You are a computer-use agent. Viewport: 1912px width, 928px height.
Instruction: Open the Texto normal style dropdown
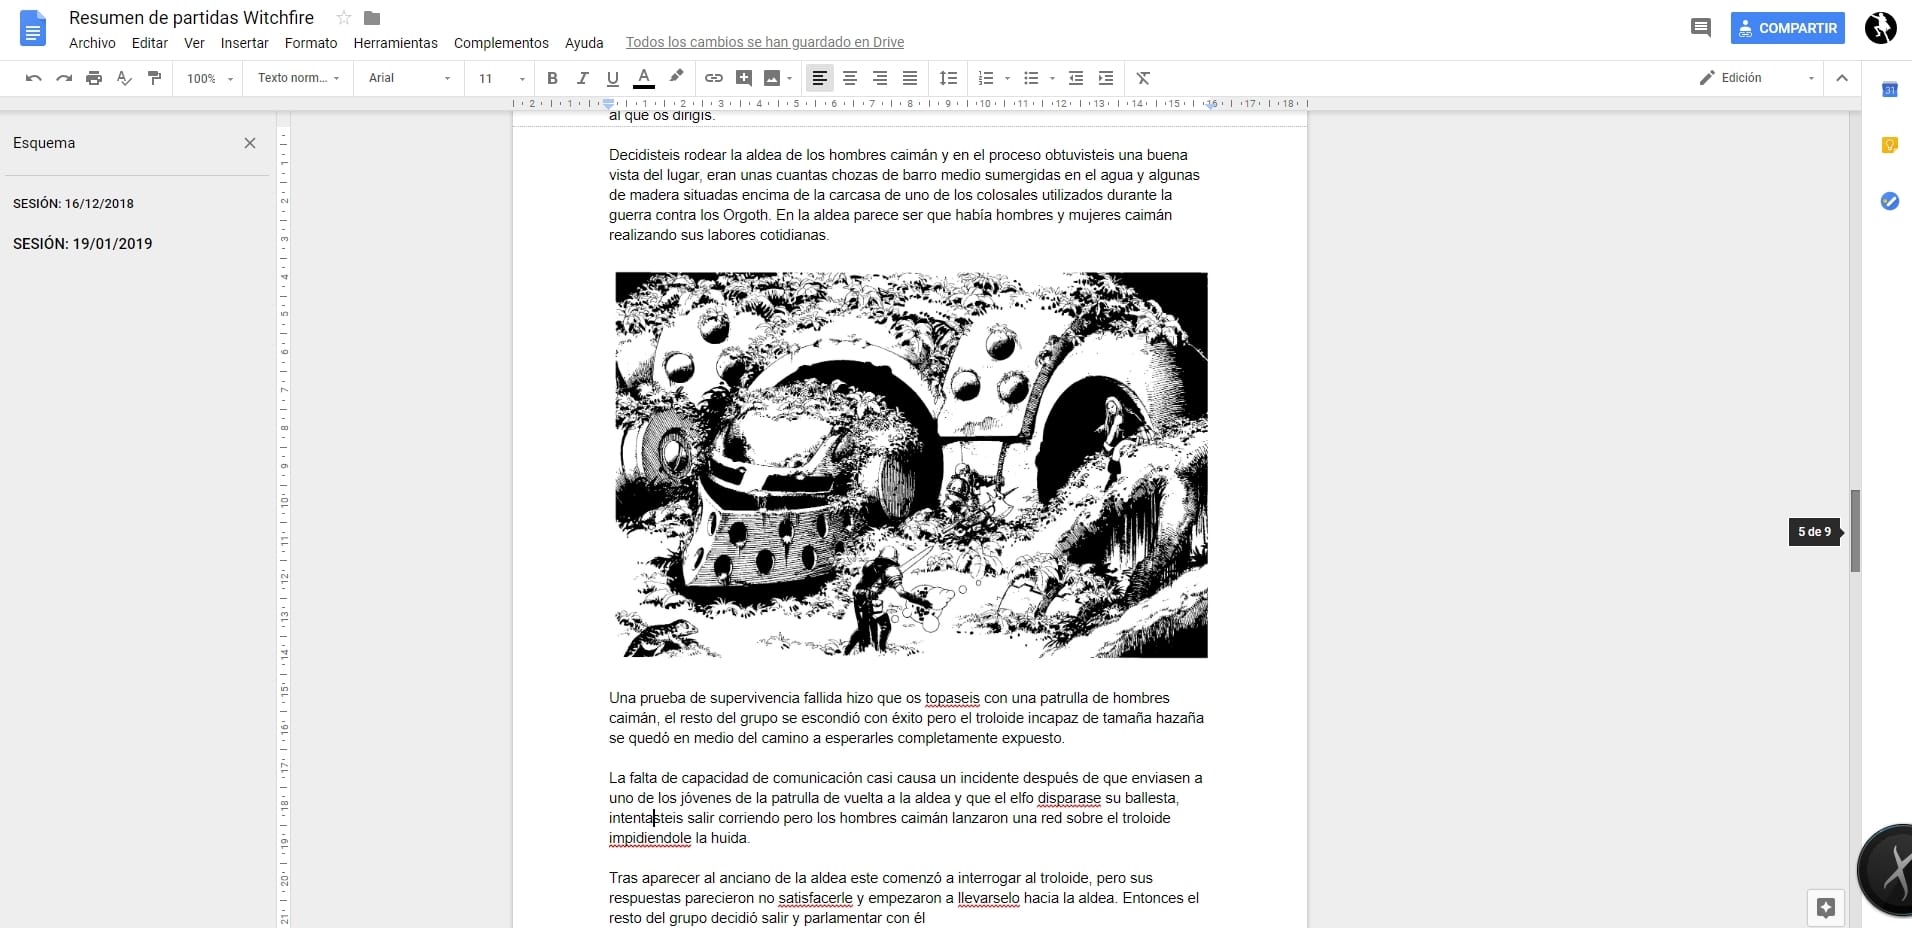point(298,78)
